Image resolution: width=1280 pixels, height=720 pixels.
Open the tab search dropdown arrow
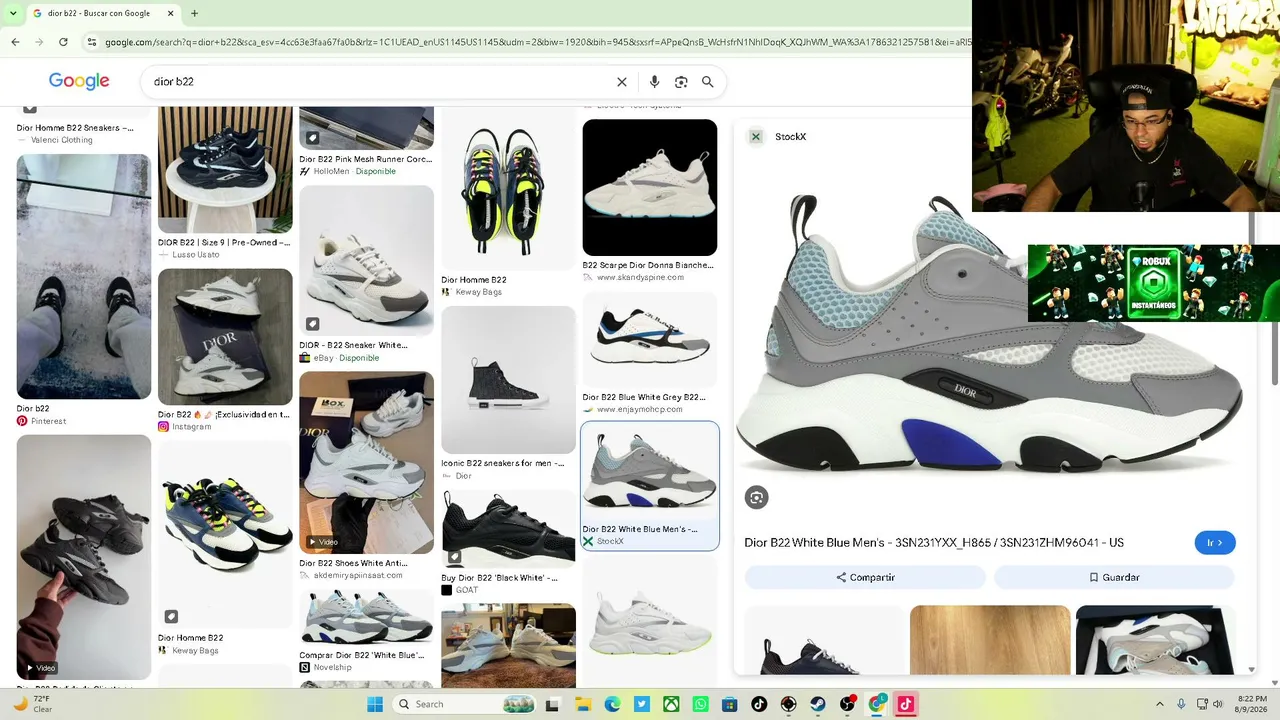[12, 13]
